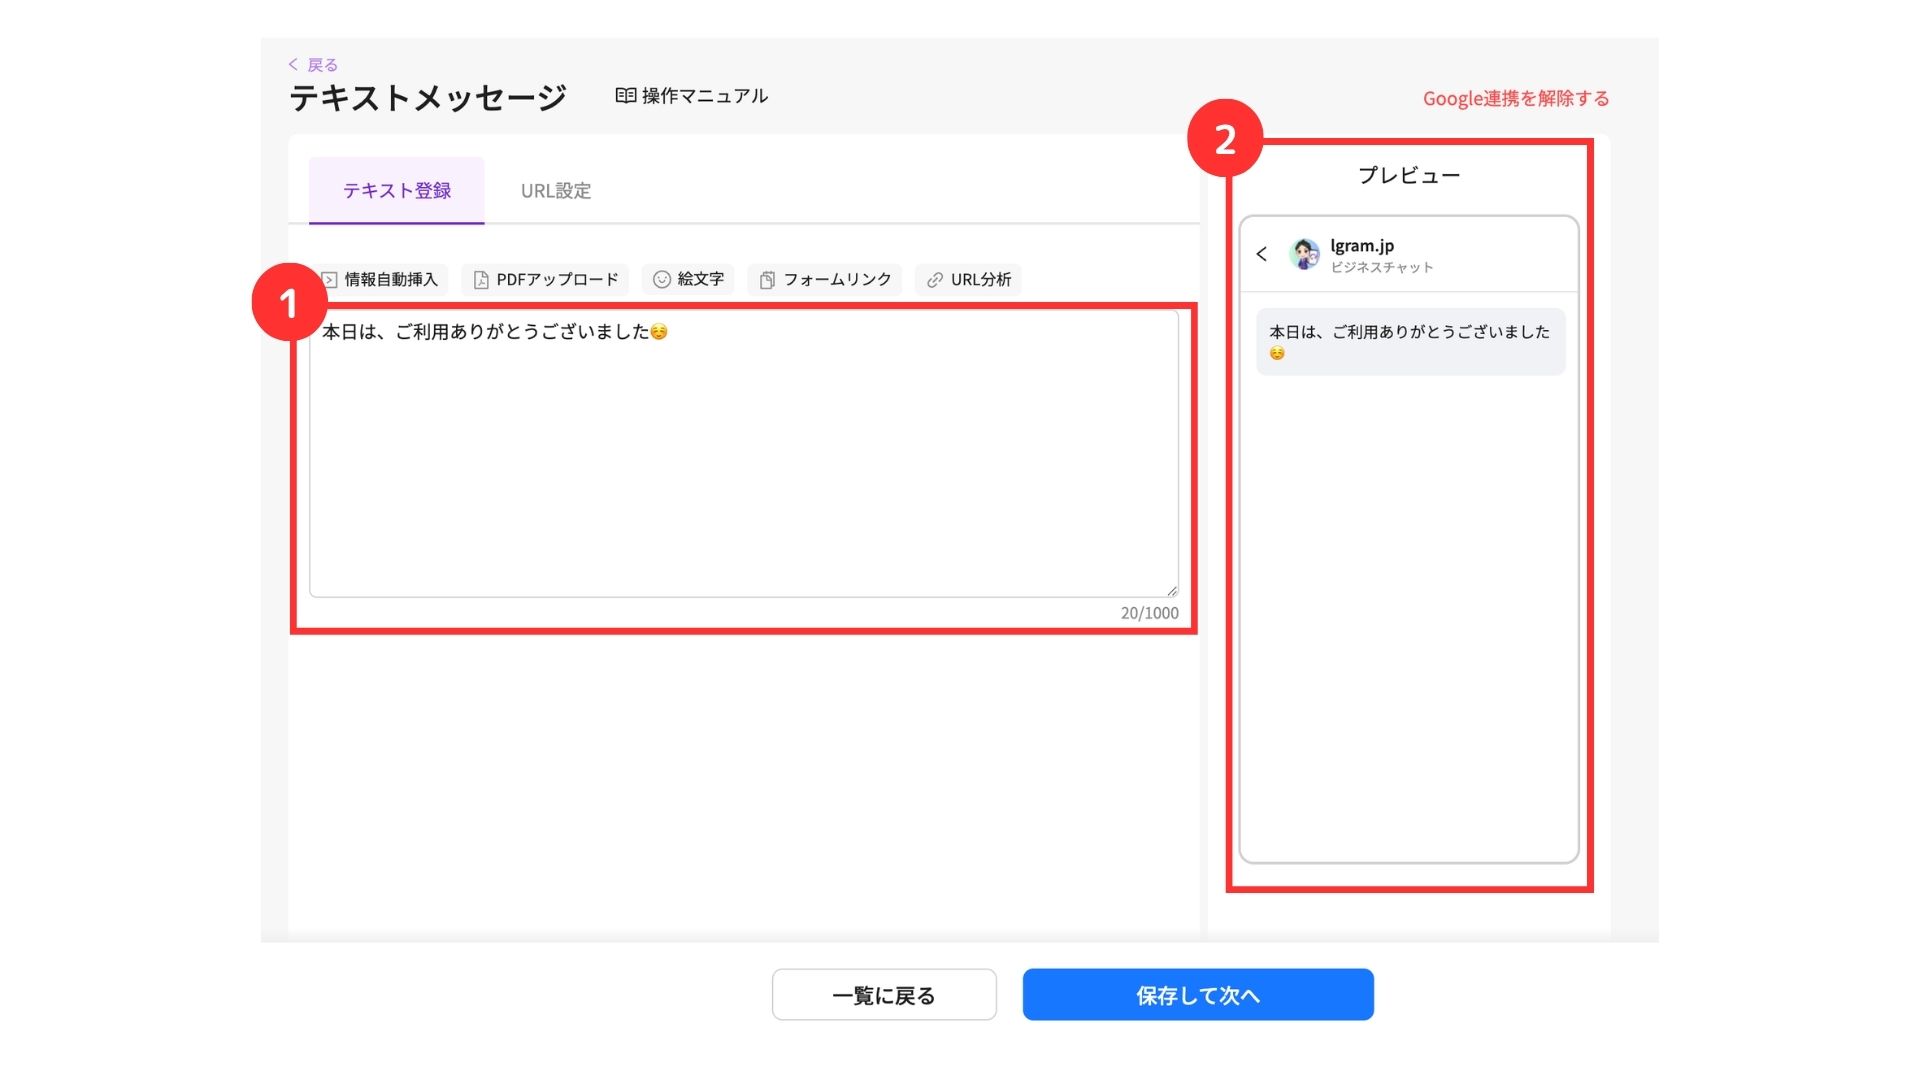The width and height of the screenshot is (1920, 1080).
Task: Click inside the message text area
Action: [743, 460]
